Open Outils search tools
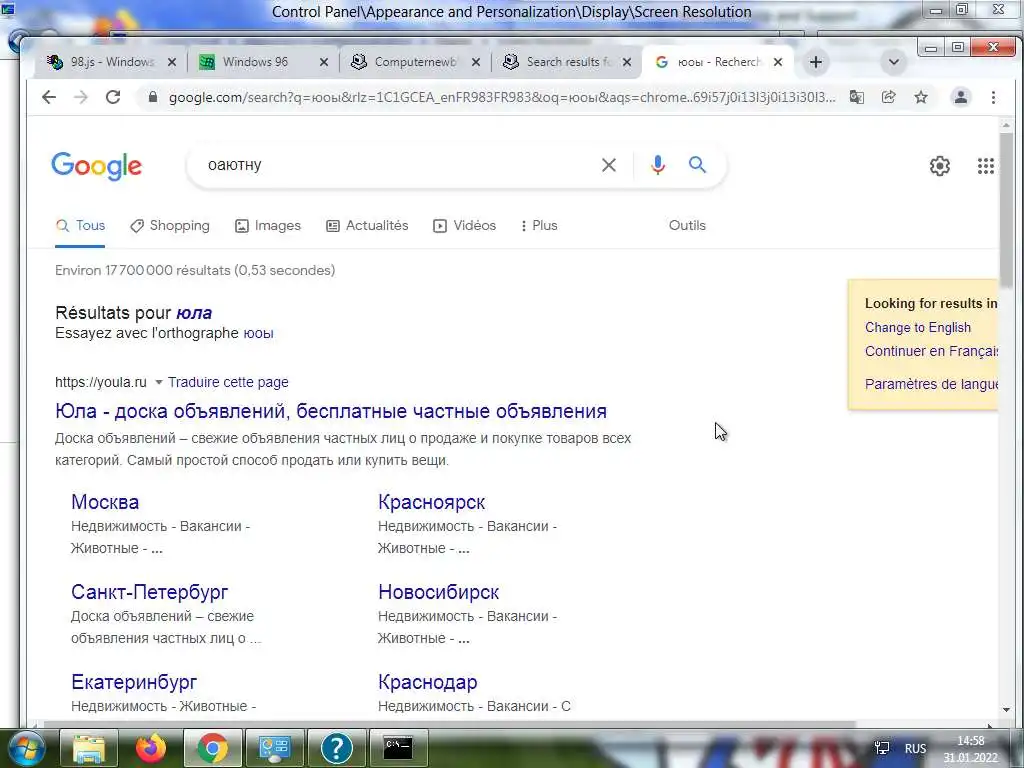Screen dimensions: 1024x768 pos(687,225)
